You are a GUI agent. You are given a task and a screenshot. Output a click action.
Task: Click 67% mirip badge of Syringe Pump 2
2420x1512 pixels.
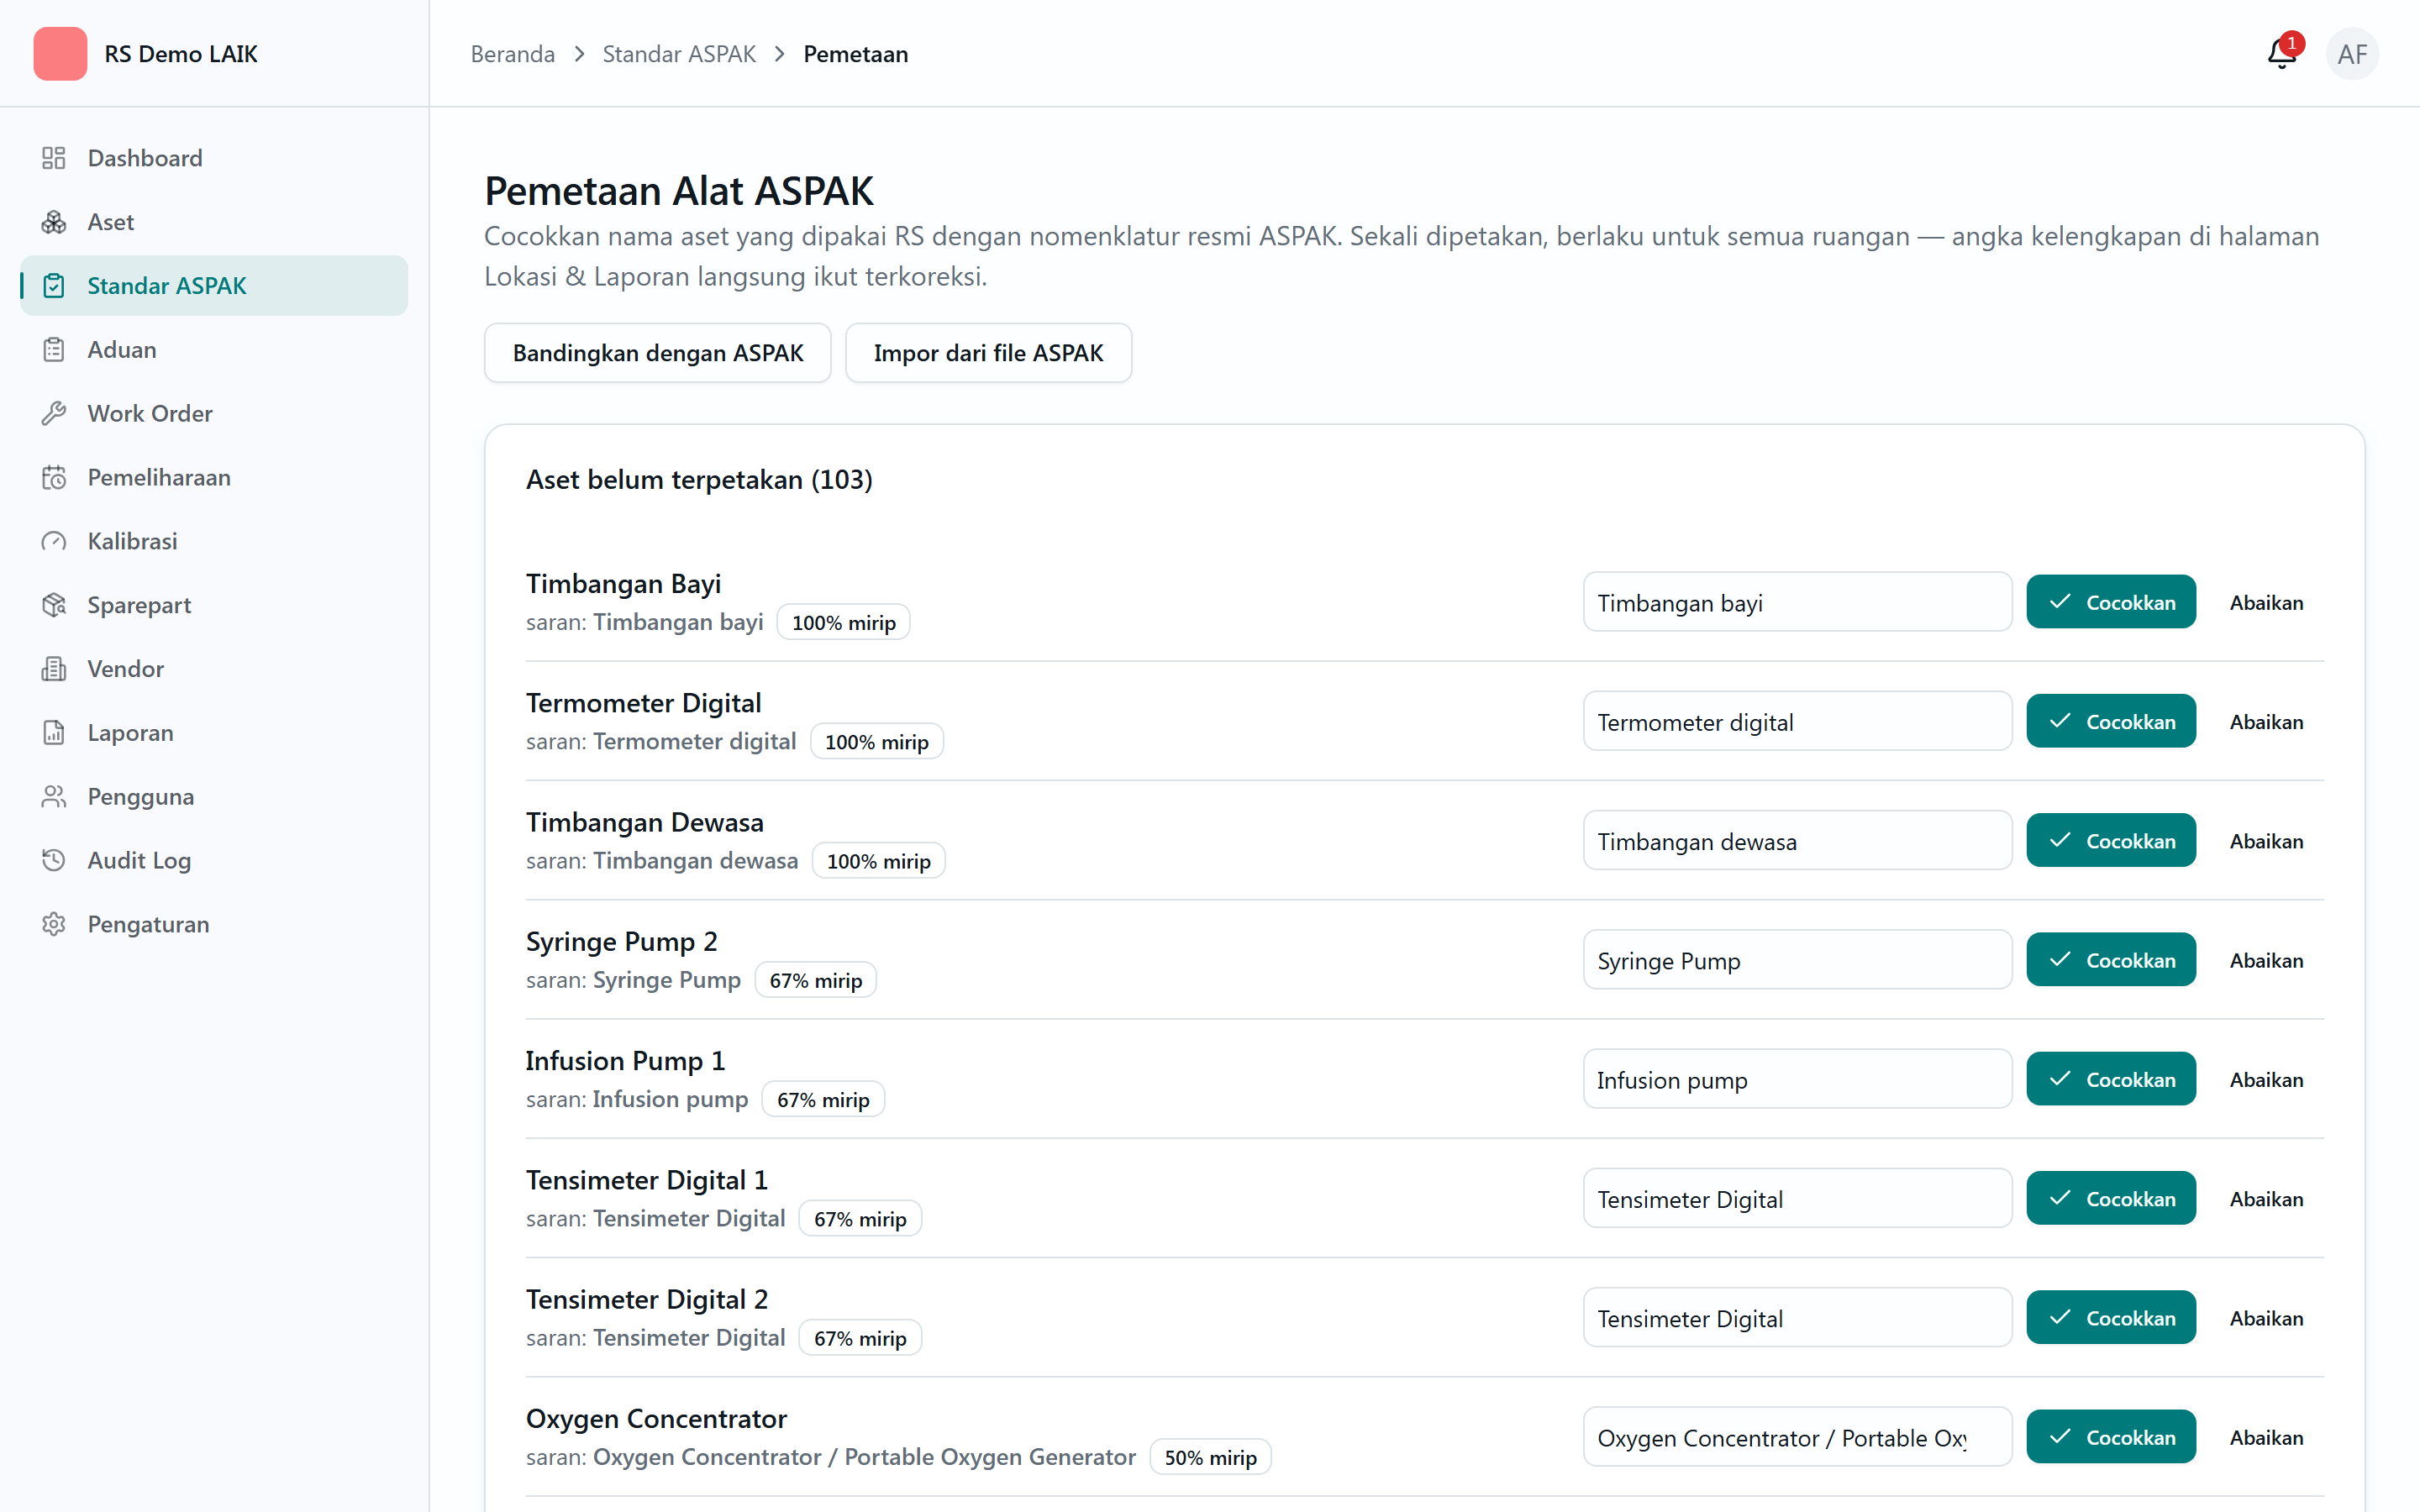815,981
